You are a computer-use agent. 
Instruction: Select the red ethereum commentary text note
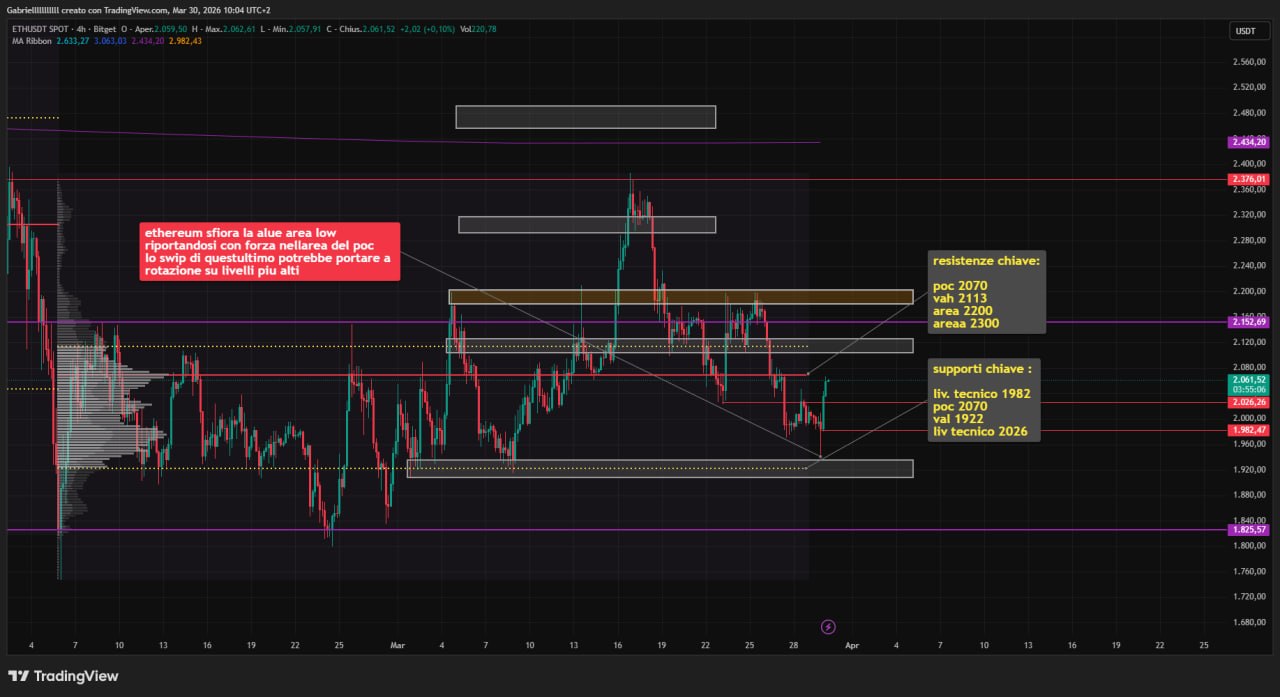tap(270, 252)
